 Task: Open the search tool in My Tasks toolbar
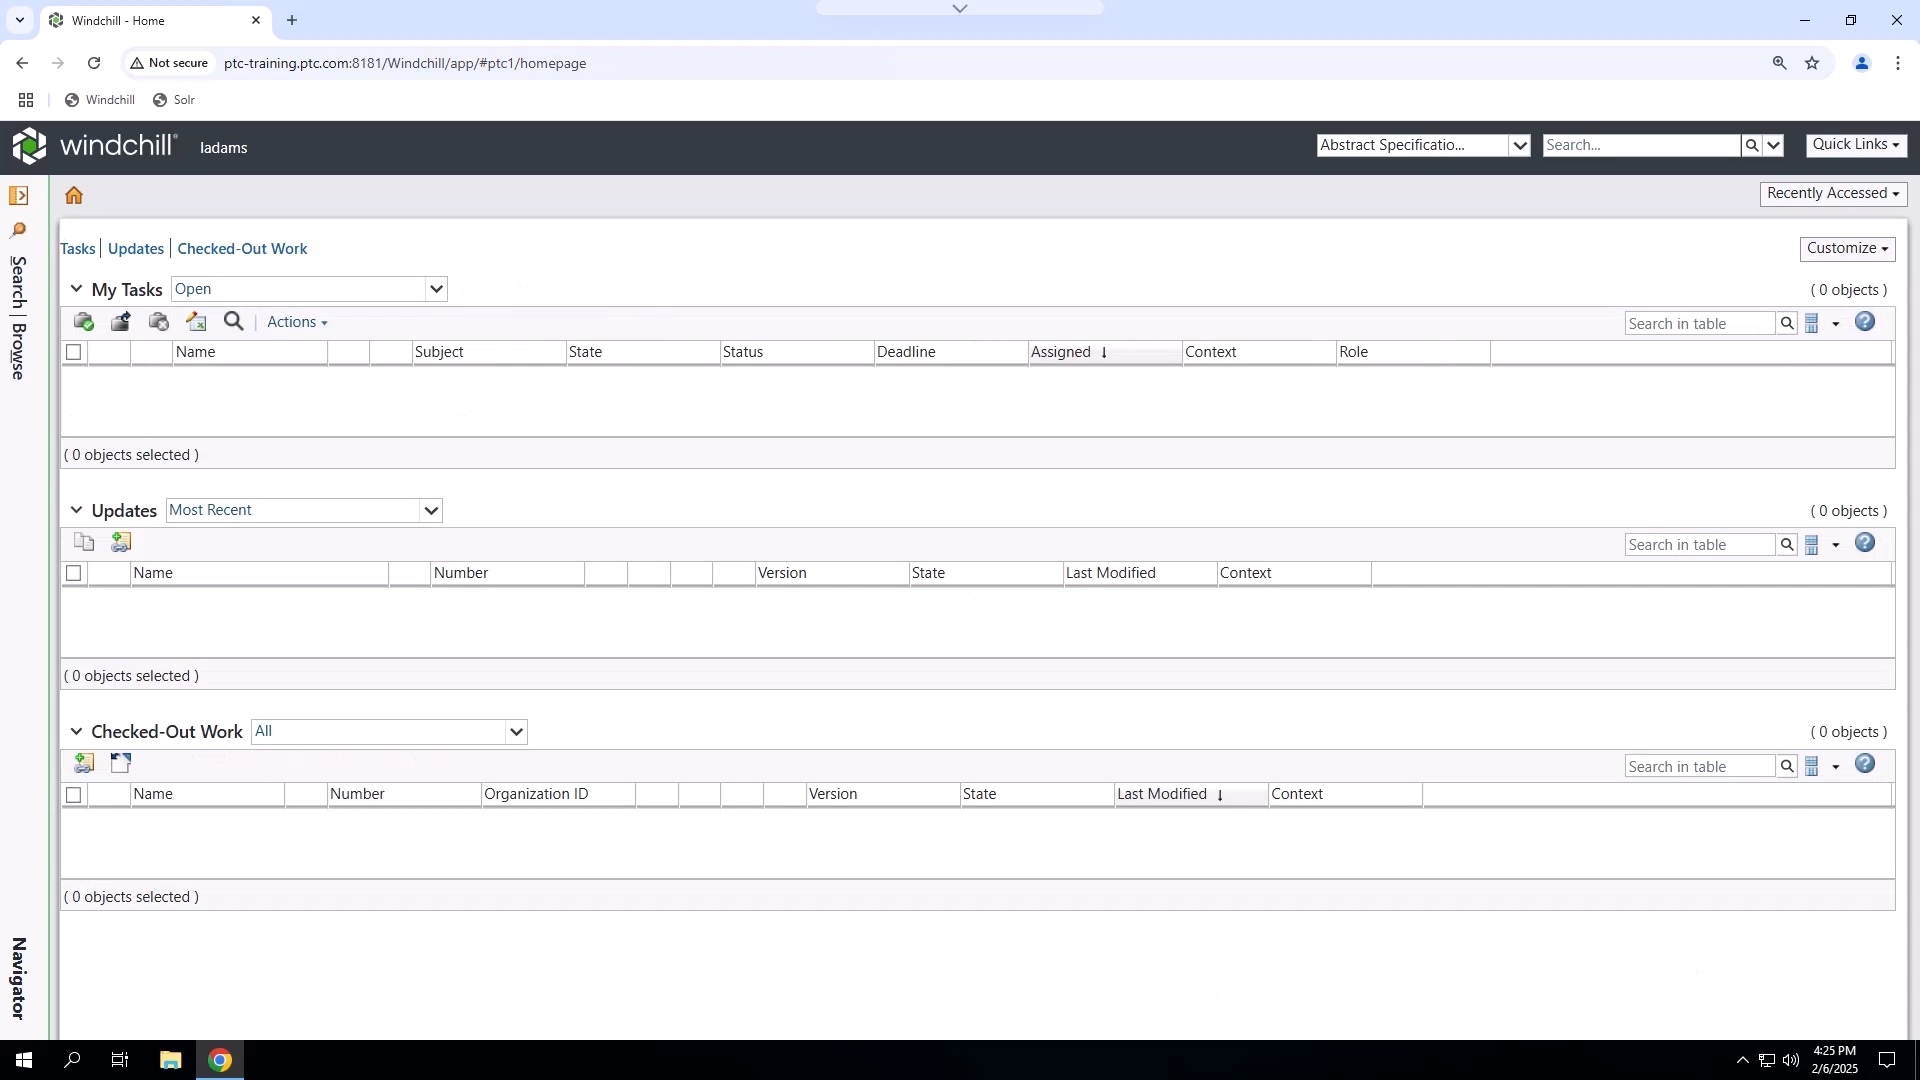coord(232,321)
